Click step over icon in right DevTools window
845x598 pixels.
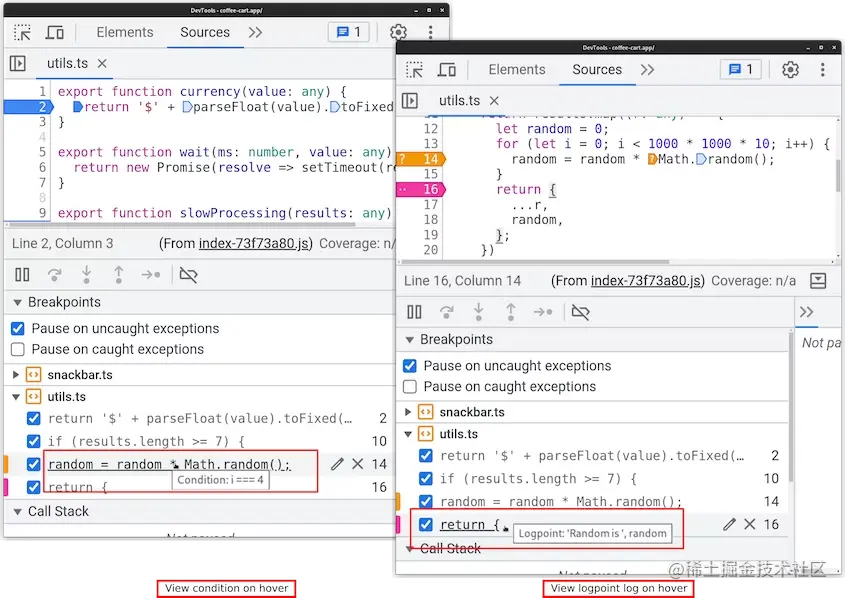(x=446, y=312)
